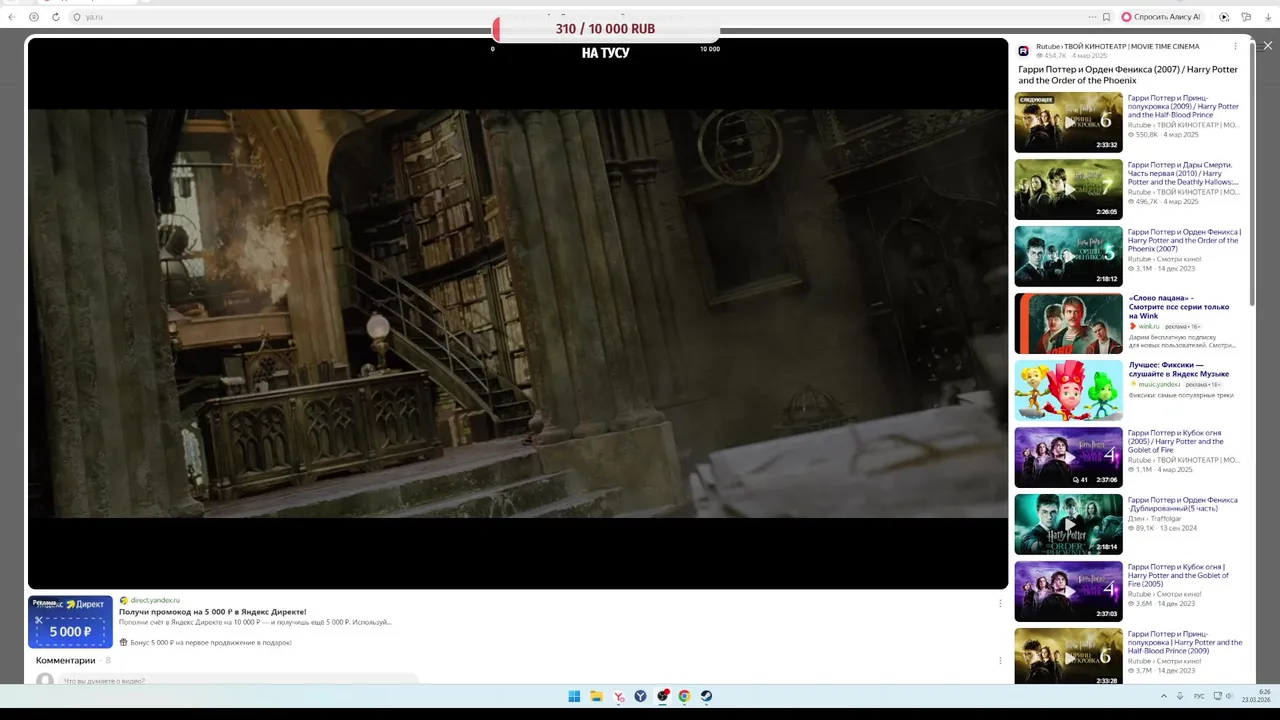Click the video title Гарри Поттер и Орден Феникса (2007)

click(x=1128, y=75)
